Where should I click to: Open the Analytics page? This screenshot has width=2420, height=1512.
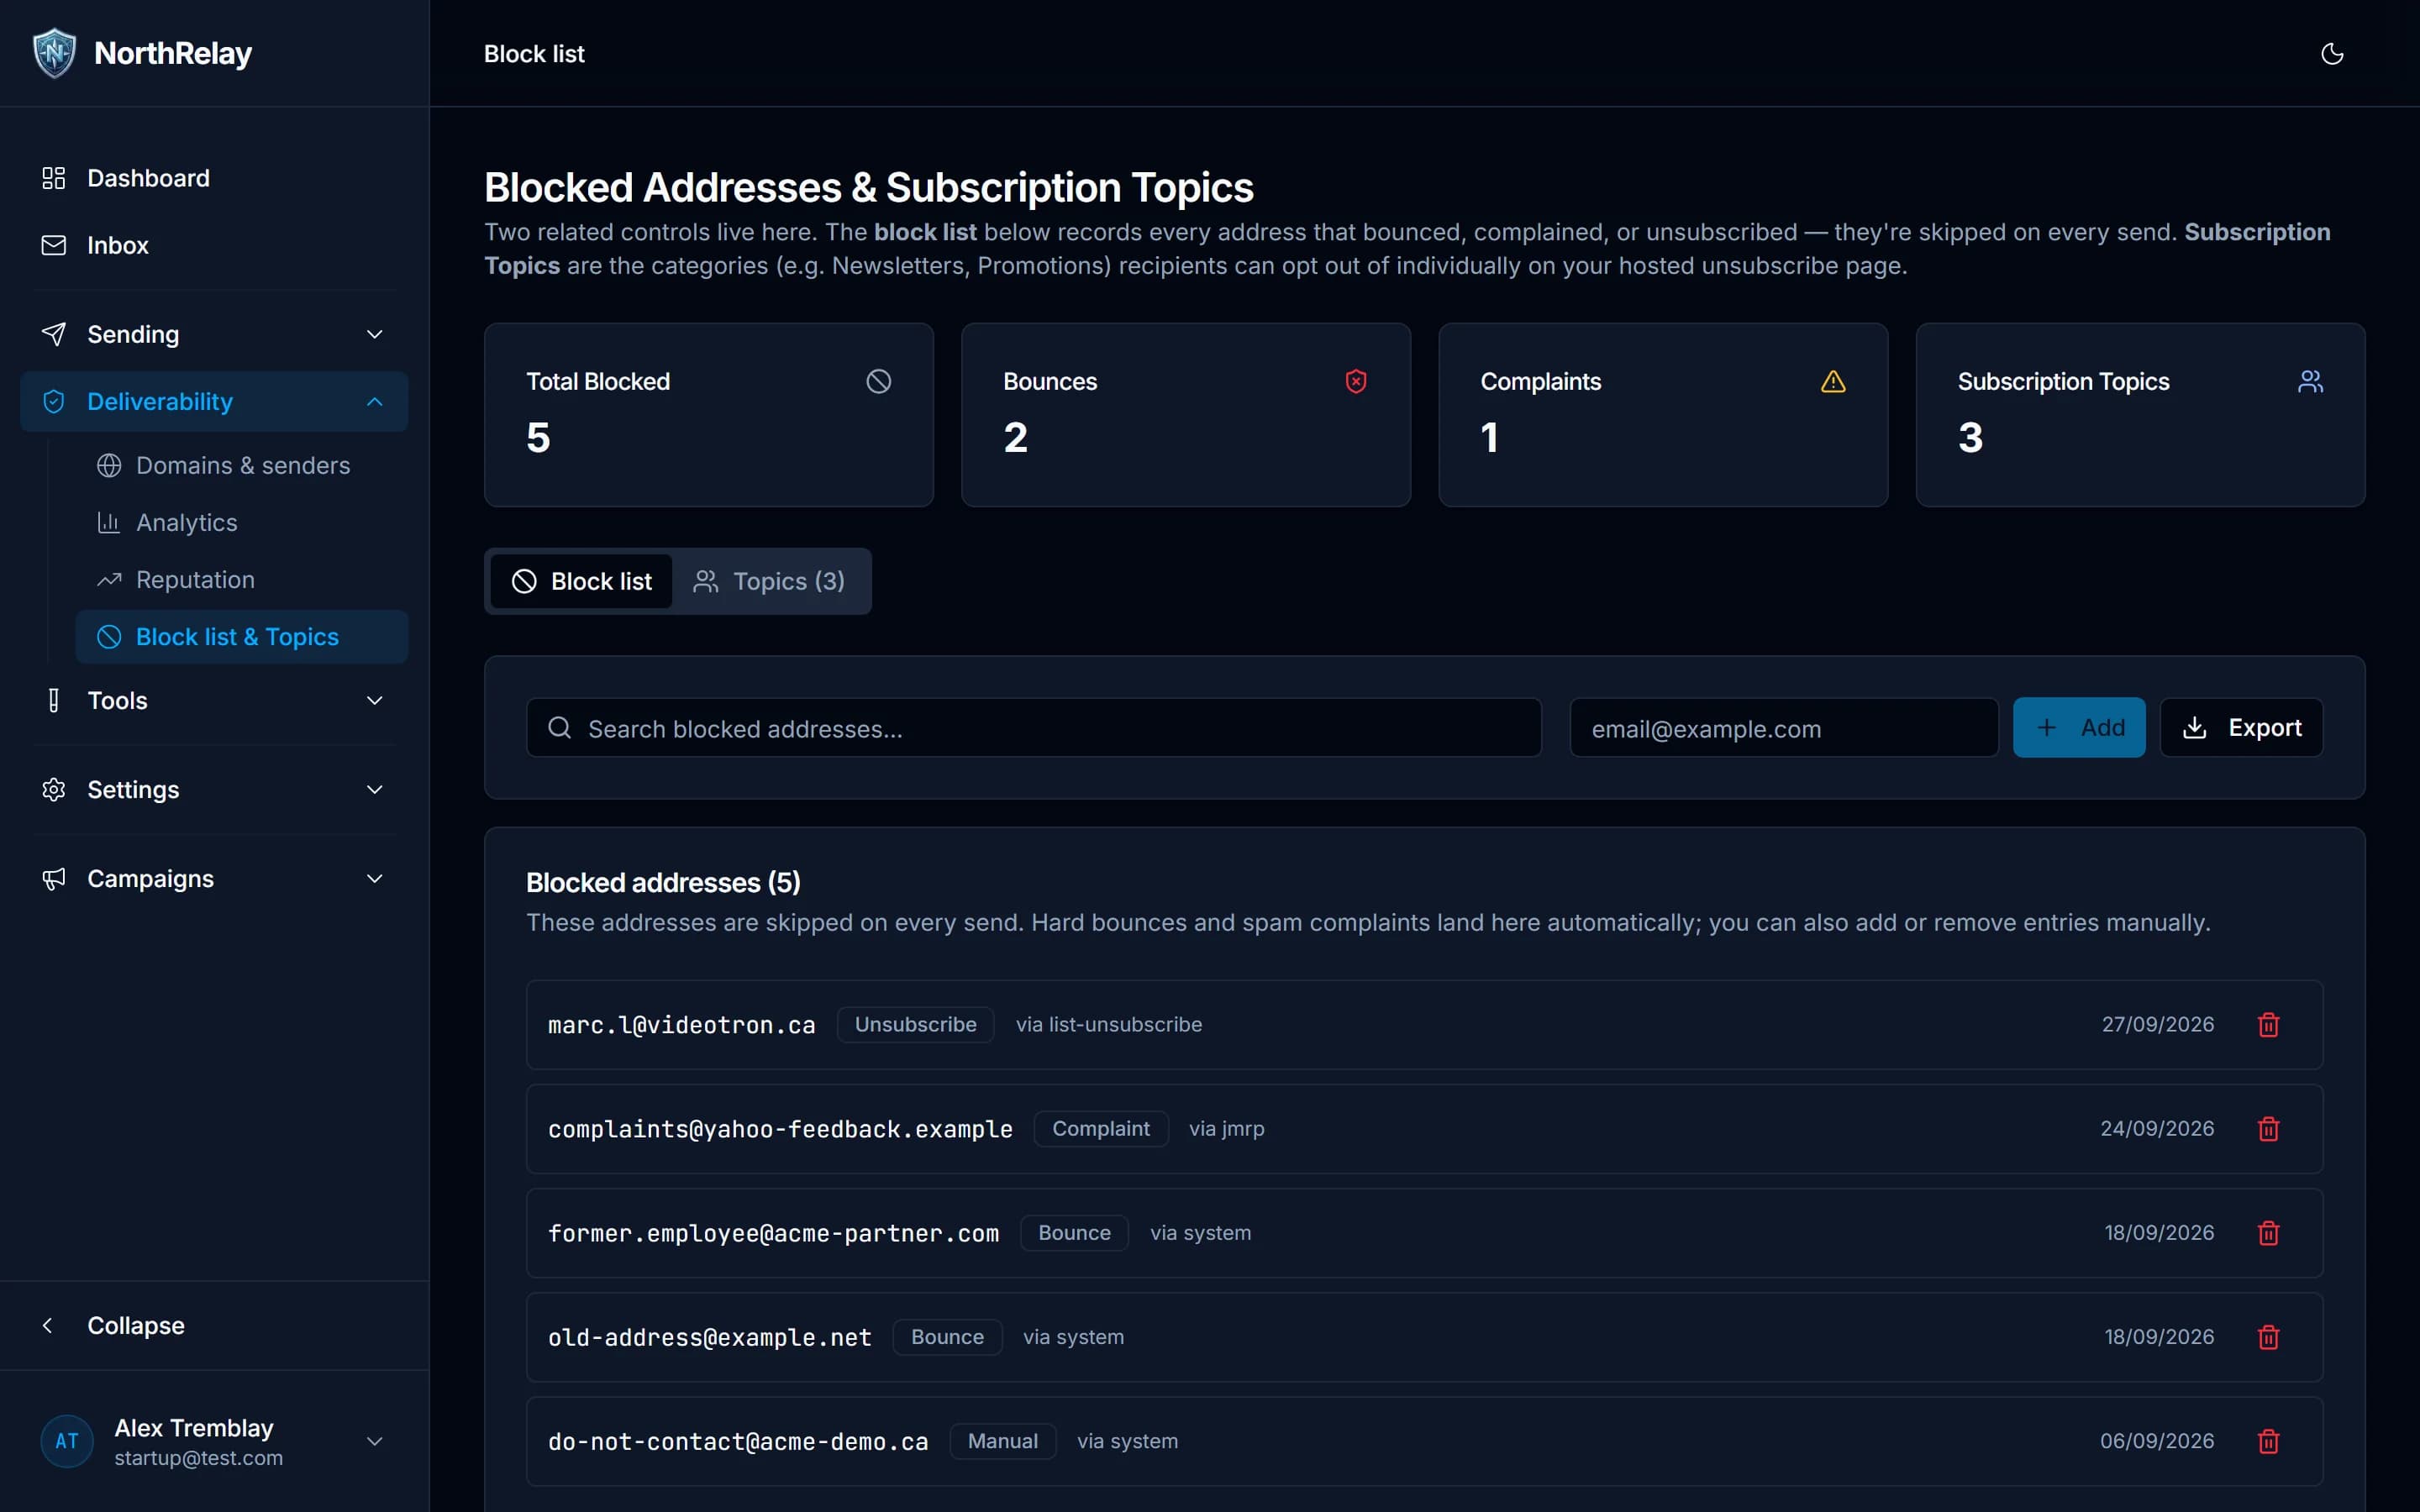coord(242,522)
